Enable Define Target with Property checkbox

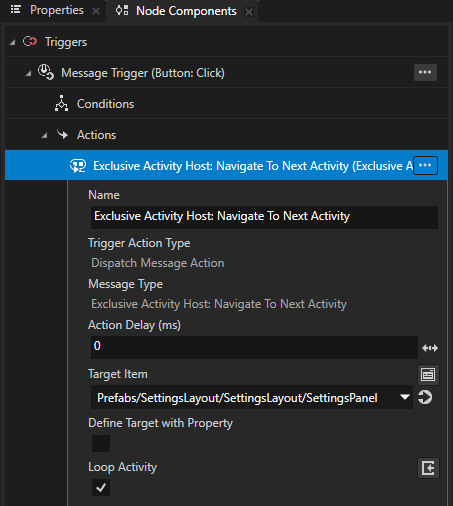(x=101, y=443)
